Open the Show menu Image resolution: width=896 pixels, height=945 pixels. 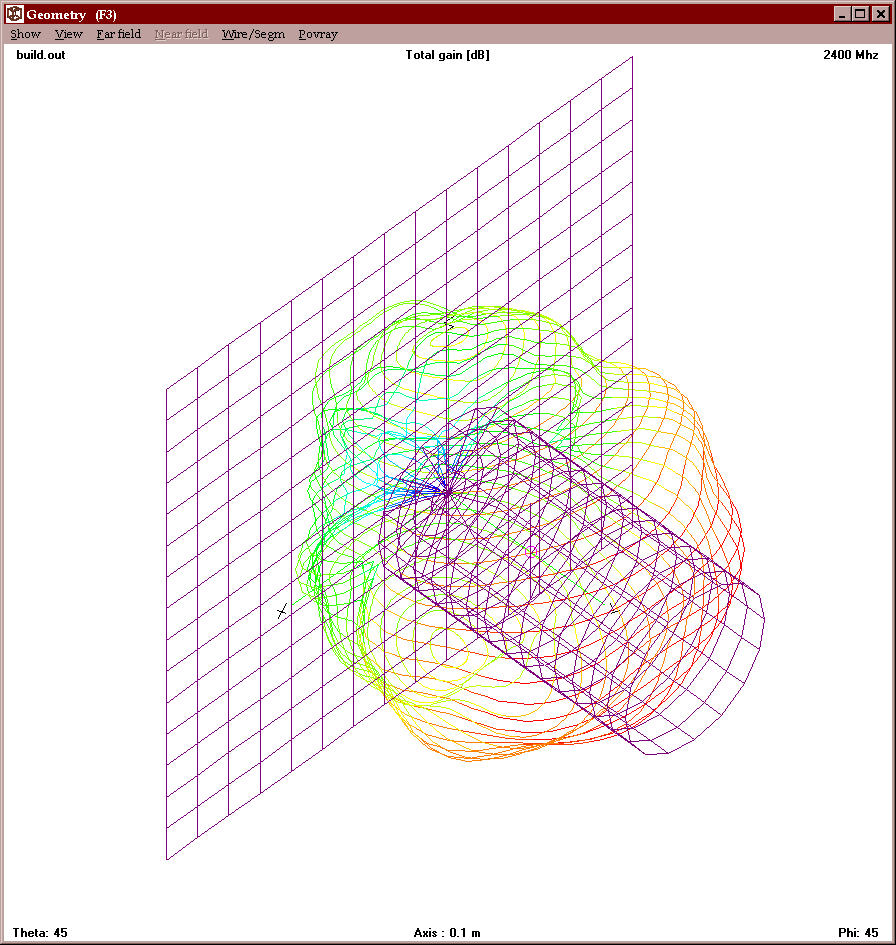(25, 34)
